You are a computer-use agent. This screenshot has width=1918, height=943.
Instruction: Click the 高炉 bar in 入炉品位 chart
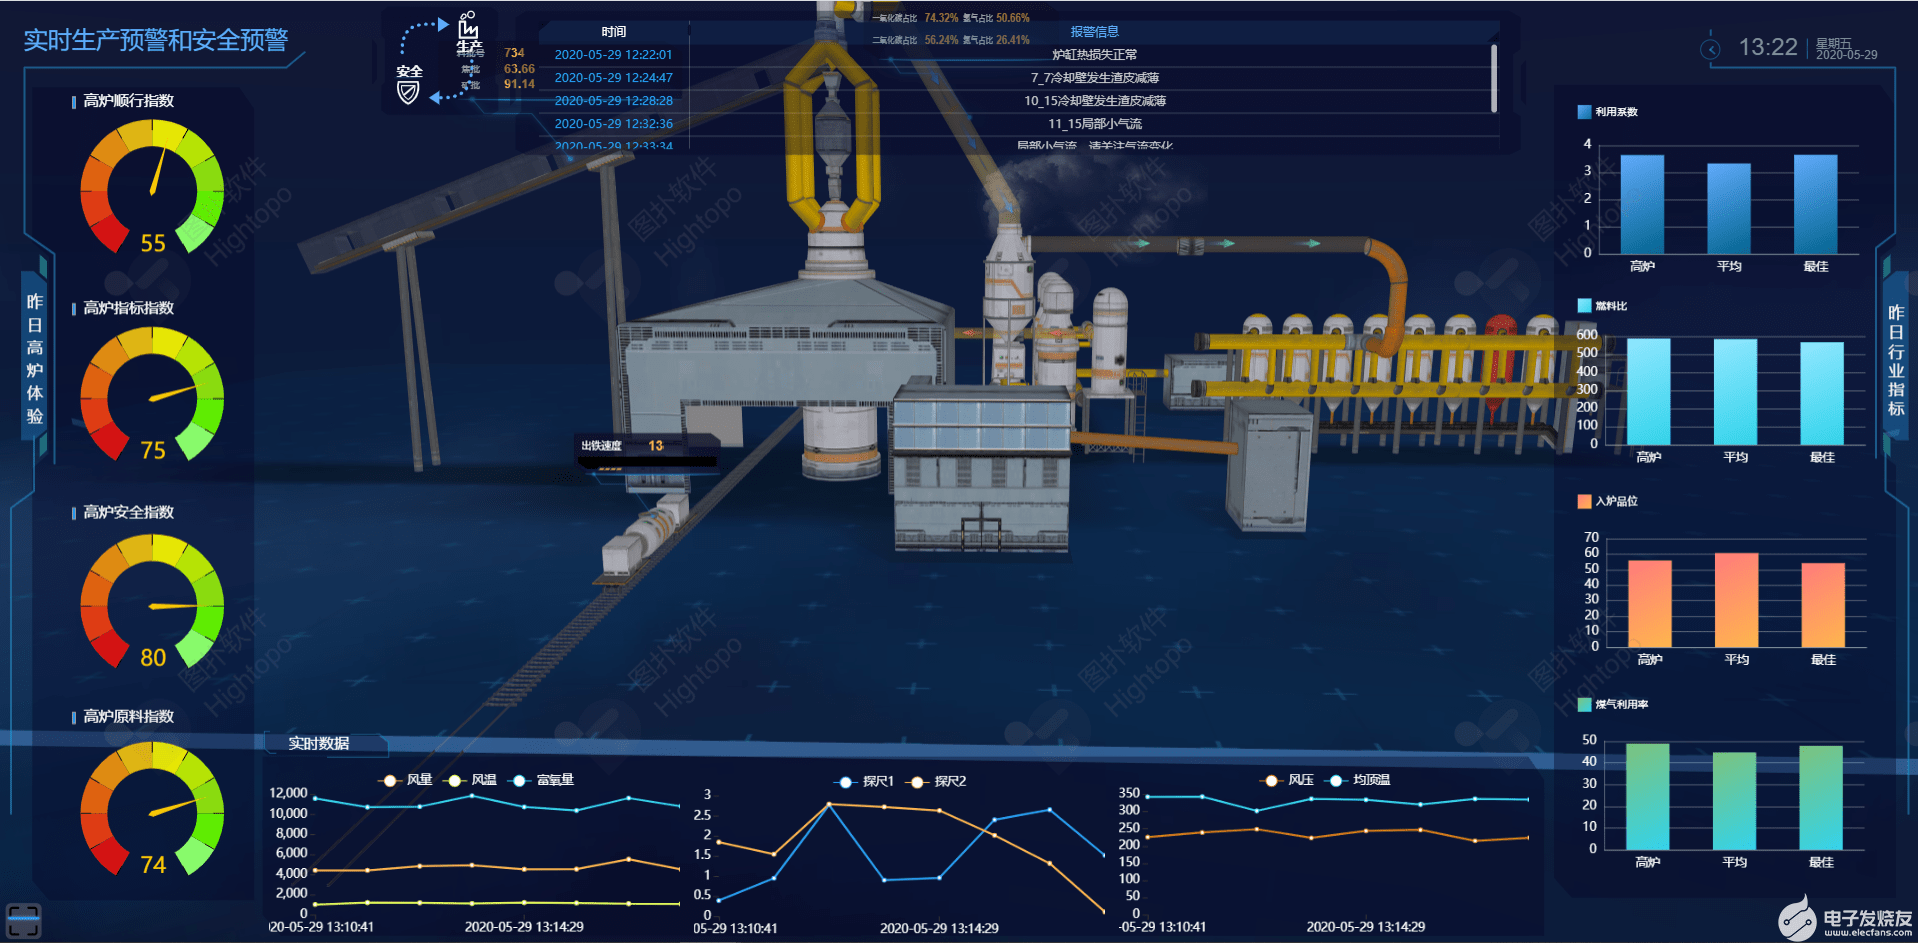[1650, 603]
